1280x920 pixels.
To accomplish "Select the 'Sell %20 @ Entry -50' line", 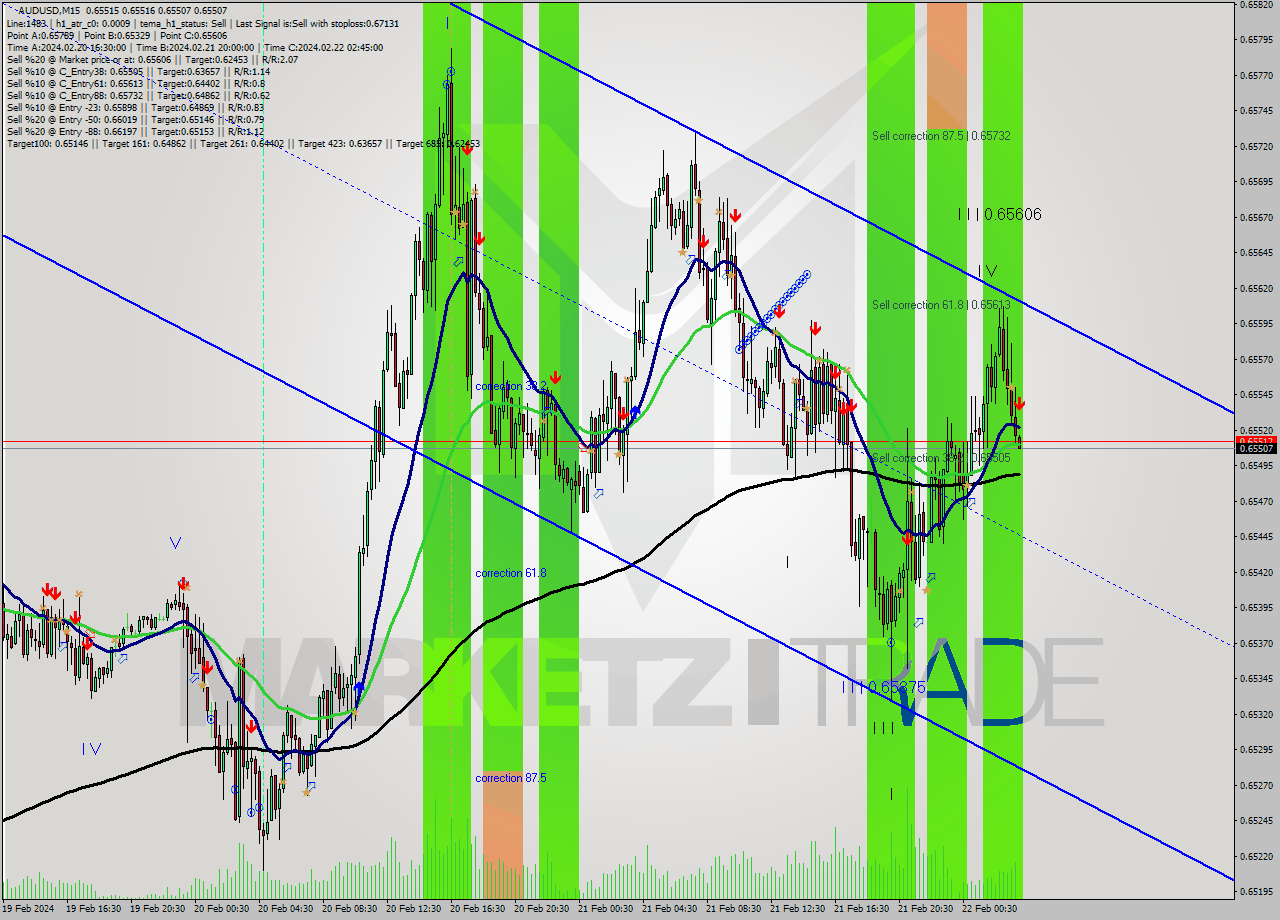I will [135, 119].
